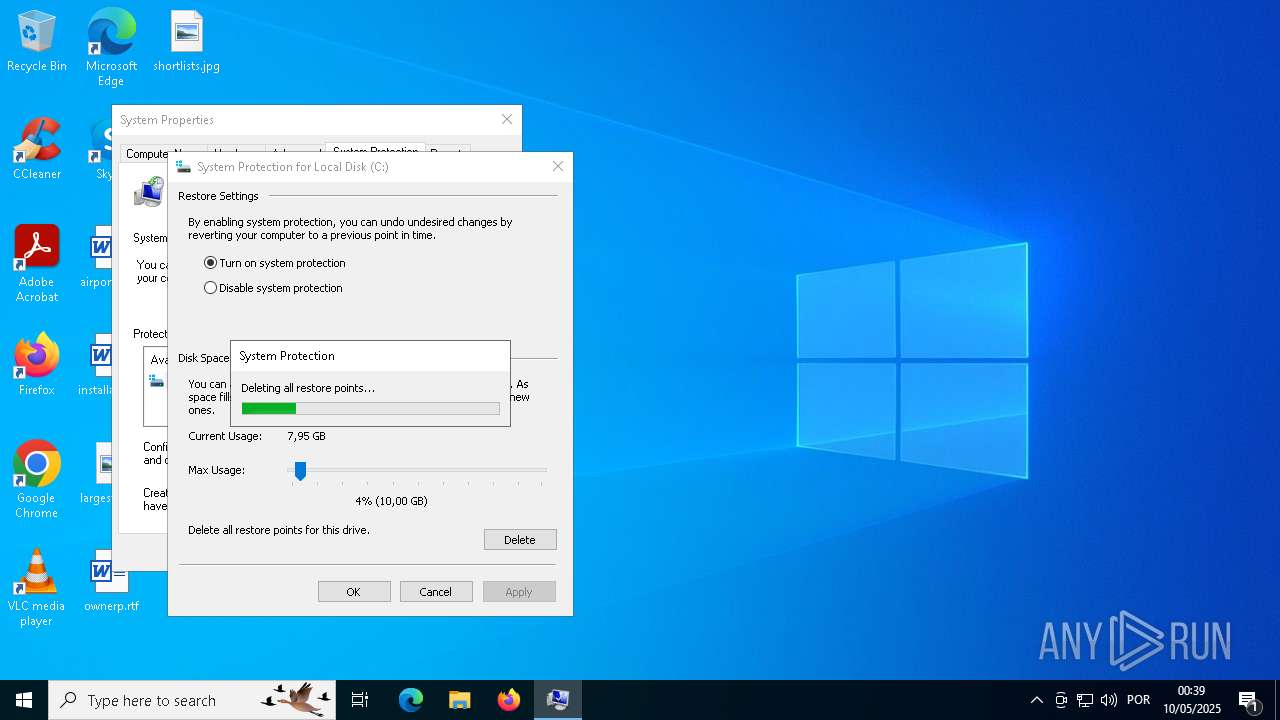
Task: Open the network tray icon
Action: tap(1085, 700)
